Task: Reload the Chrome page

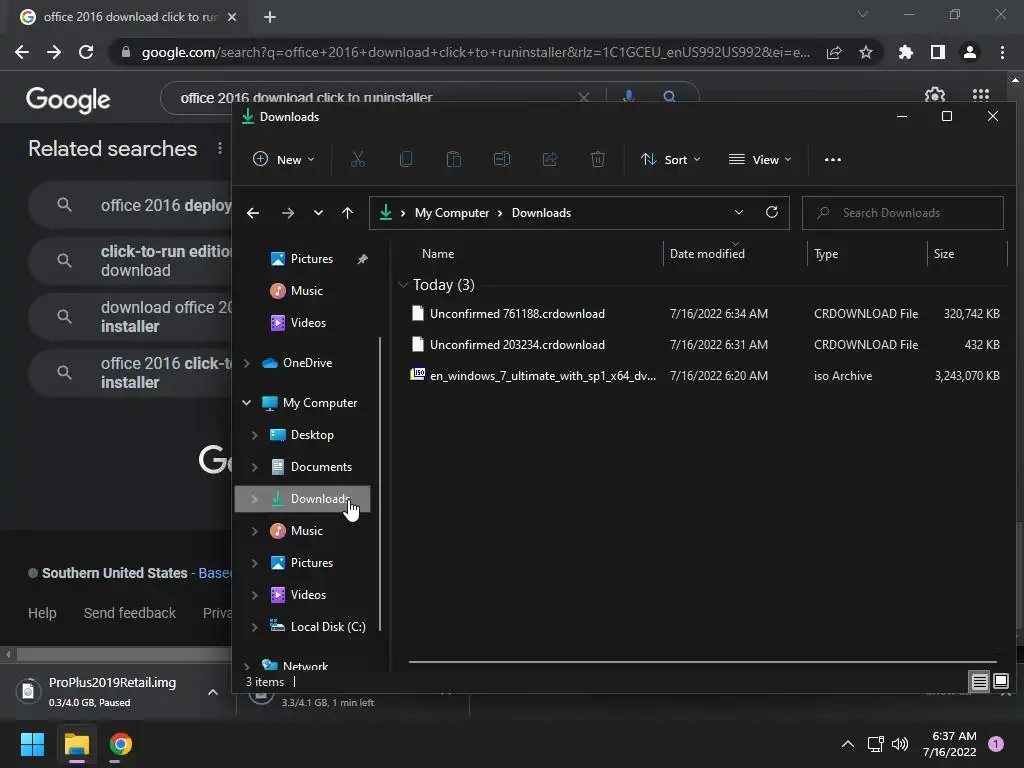Action: 86,52
